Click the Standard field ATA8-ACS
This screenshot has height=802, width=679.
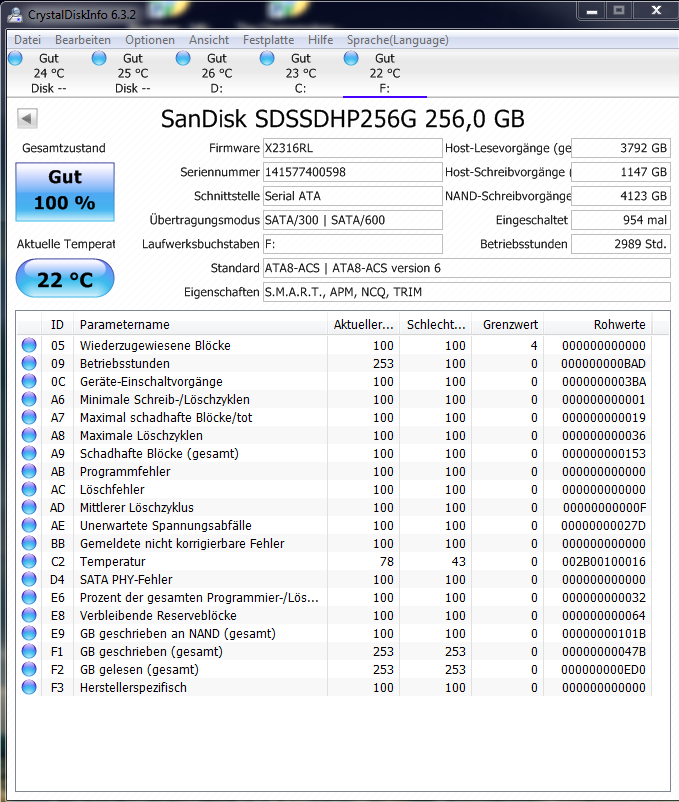tap(467, 269)
